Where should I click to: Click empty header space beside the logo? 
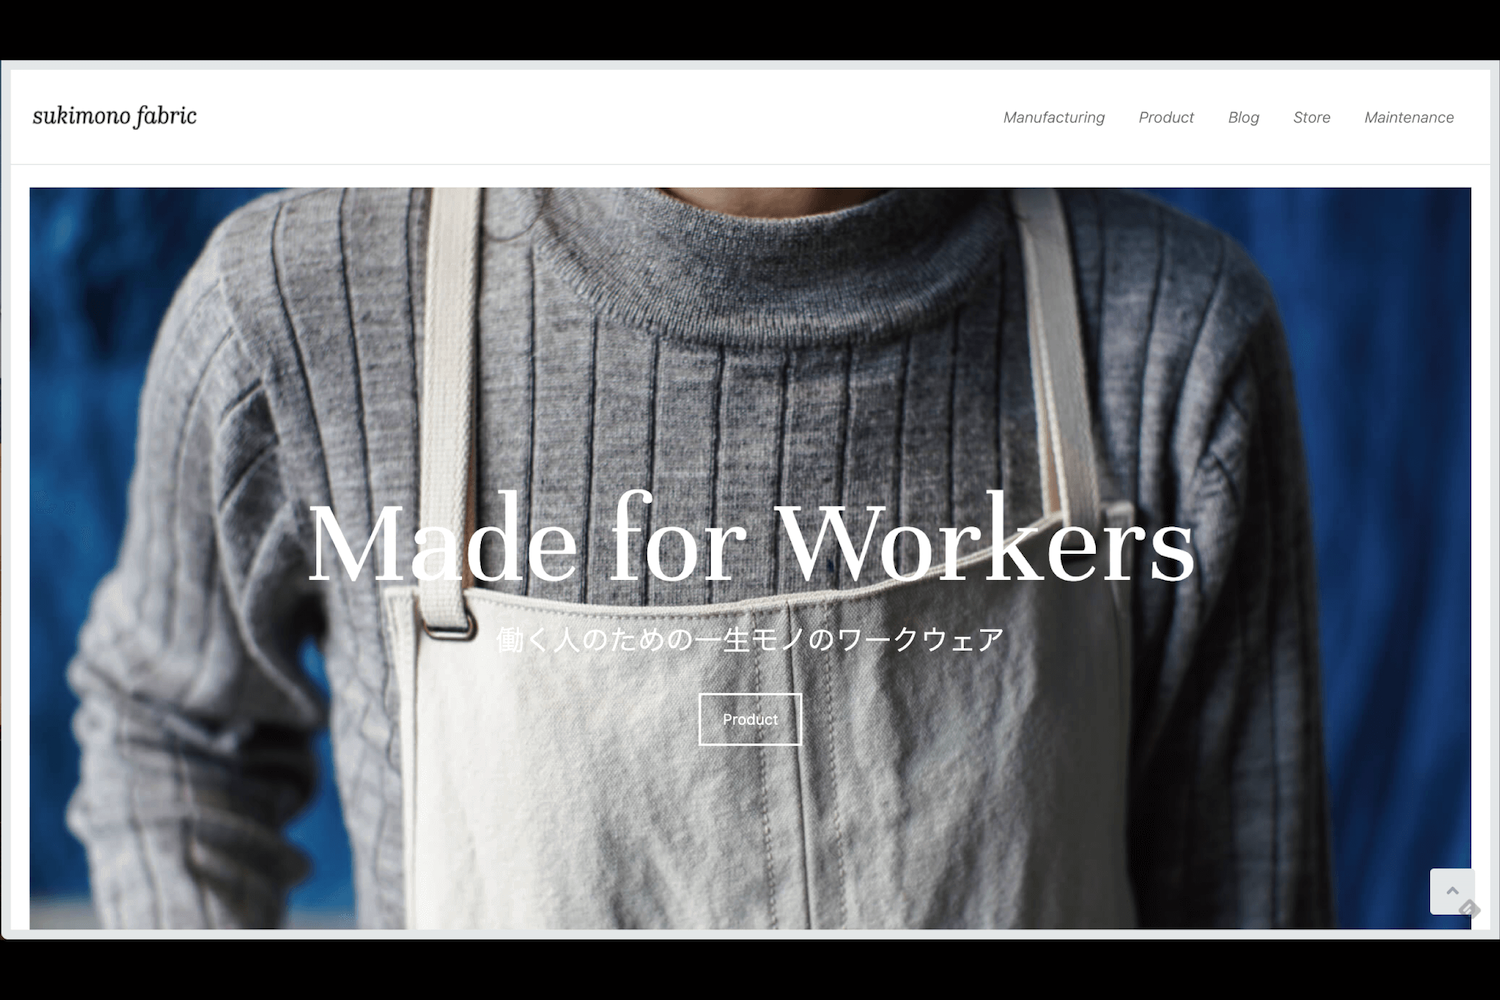tap(600, 117)
